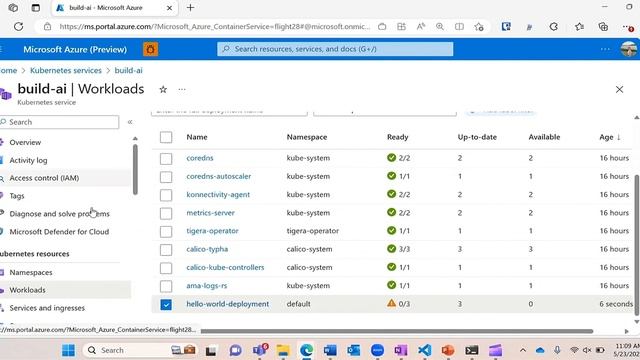
Task: Open the ama-logs-rs deployment link
Action: point(207,286)
